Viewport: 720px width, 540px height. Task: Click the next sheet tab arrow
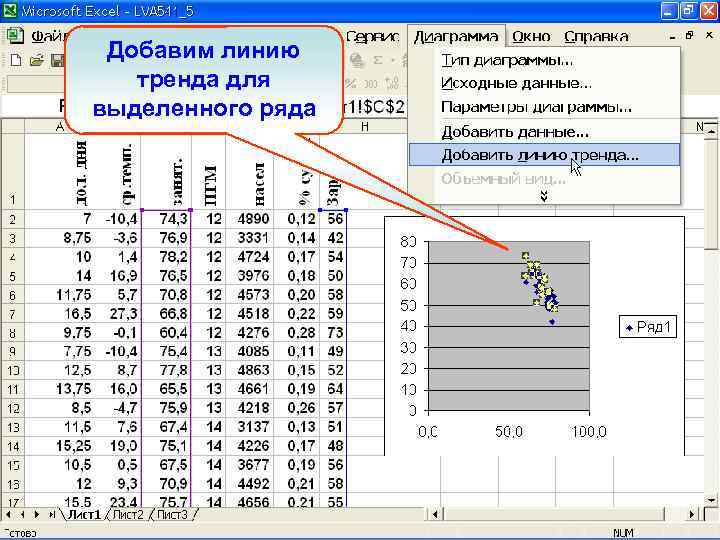tap(37, 515)
